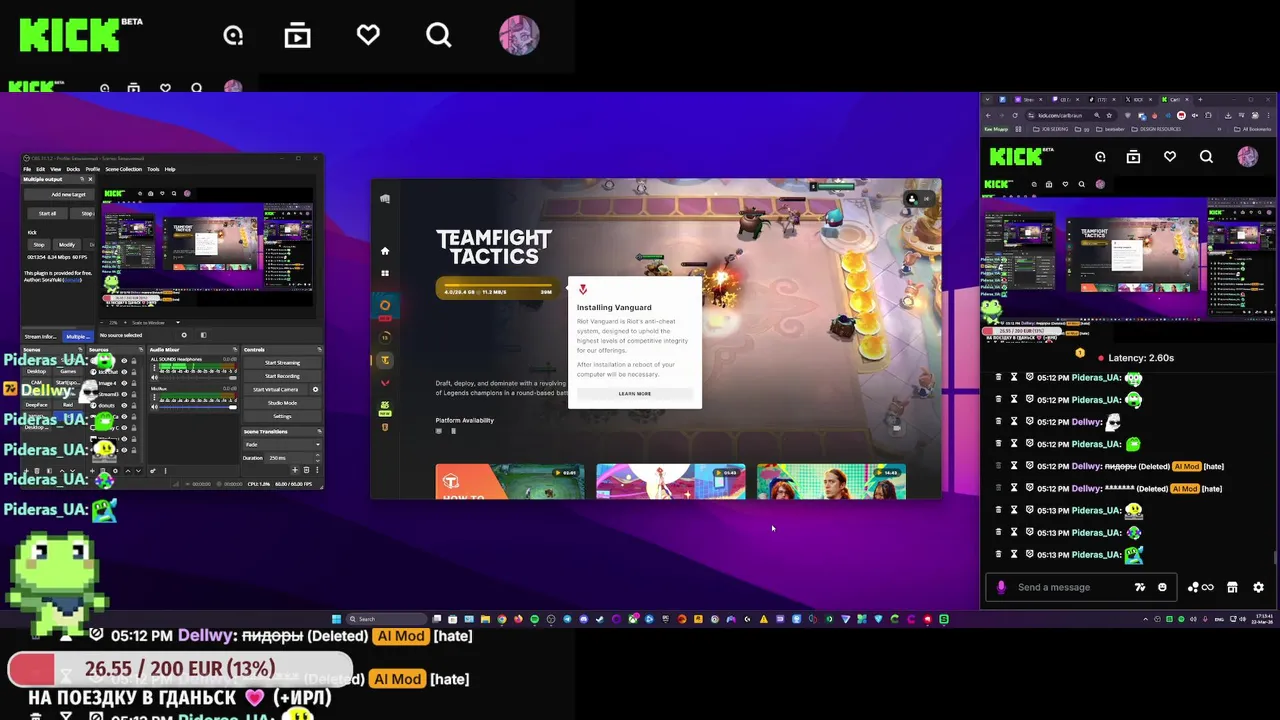This screenshot has height=720, width=1280.
Task: Open search in the large Kick header
Action: point(438,35)
